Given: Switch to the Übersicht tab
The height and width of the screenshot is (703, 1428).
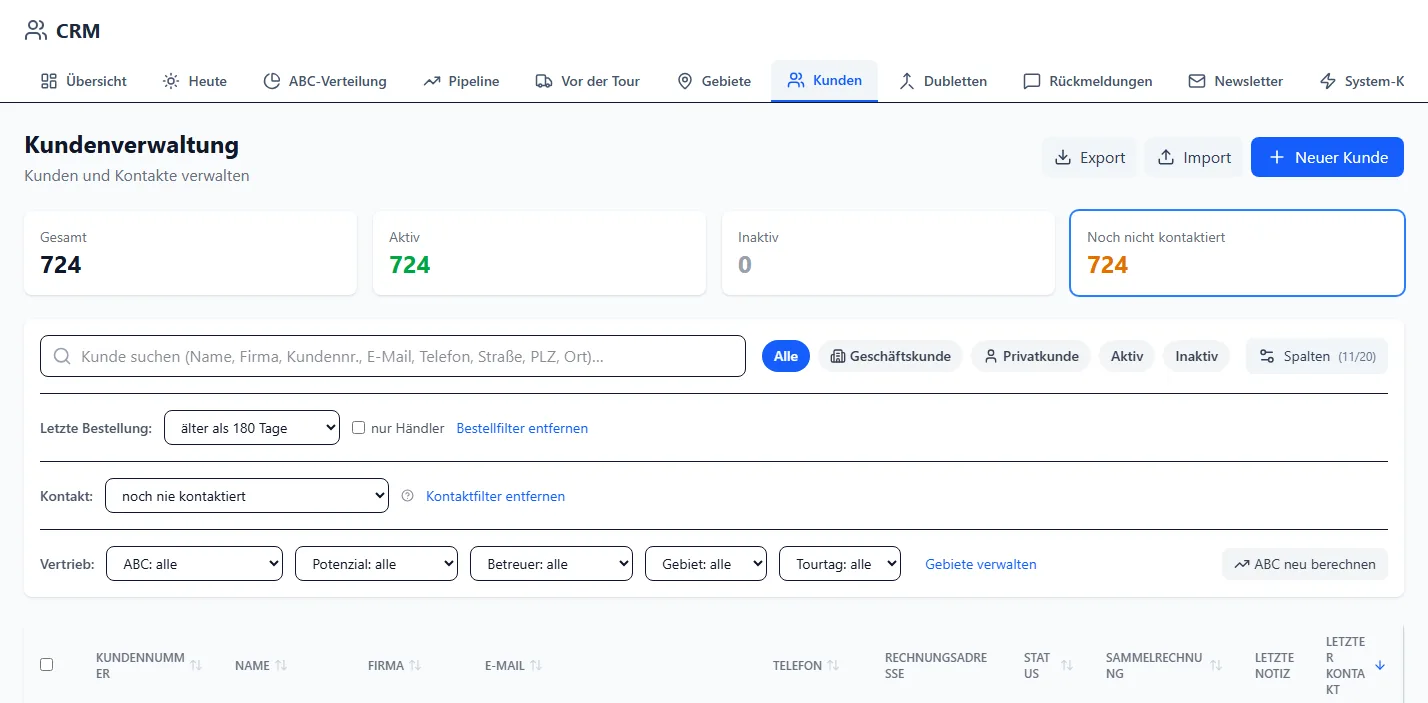Looking at the screenshot, I should [x=84, y=81].
